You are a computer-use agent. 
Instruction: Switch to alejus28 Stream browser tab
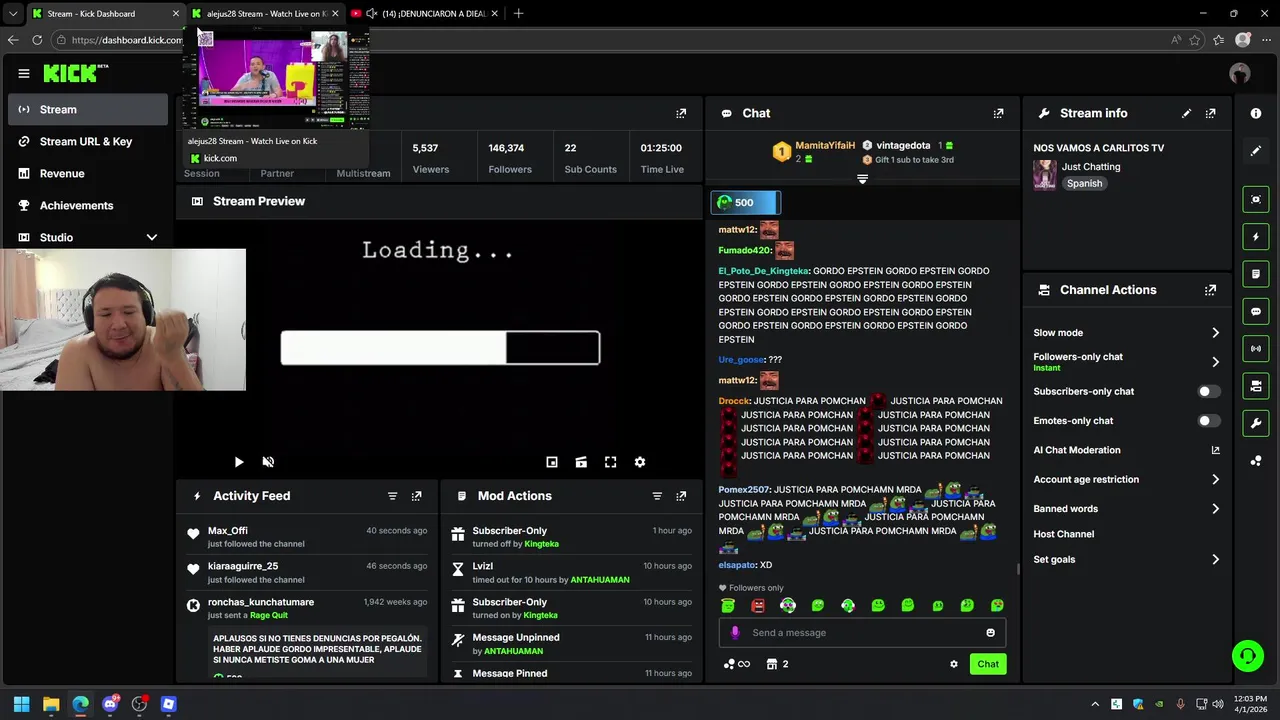tap(265, 14)
